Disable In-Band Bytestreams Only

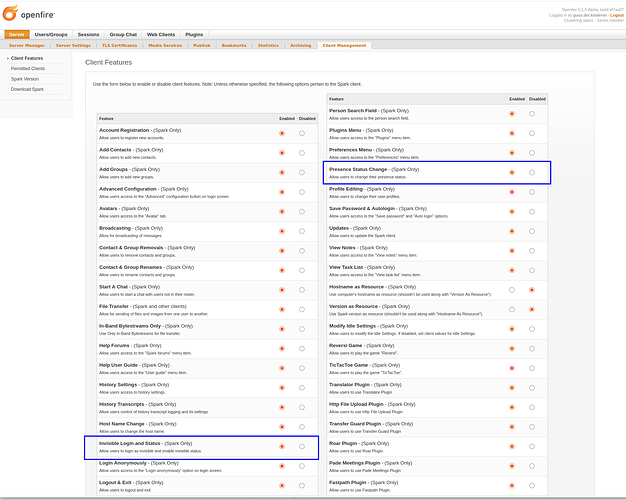tap(302, 329)
